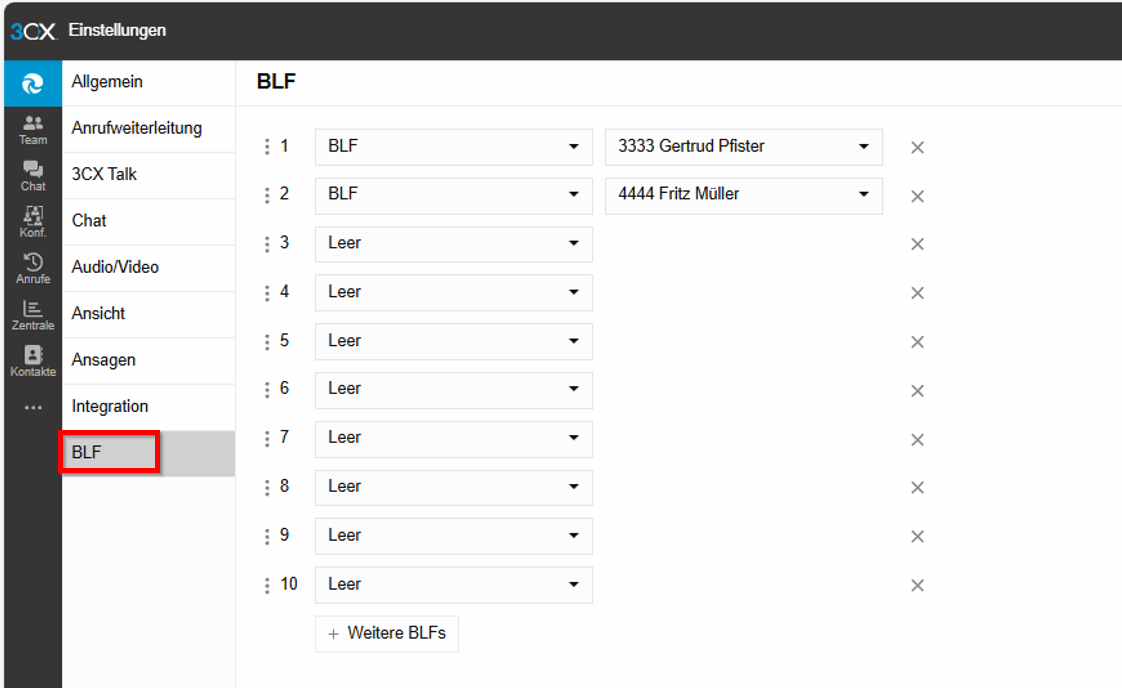Open the 3333 Gertrud Pfister dropdown
This screenshot has height=688, width=1122.
[743, 147]
